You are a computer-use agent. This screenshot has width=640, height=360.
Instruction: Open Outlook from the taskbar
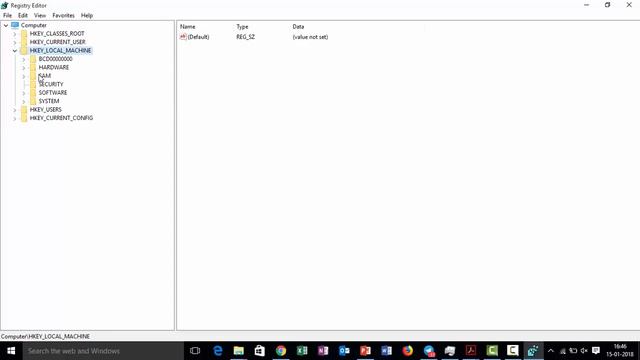[x=344, y=351]
